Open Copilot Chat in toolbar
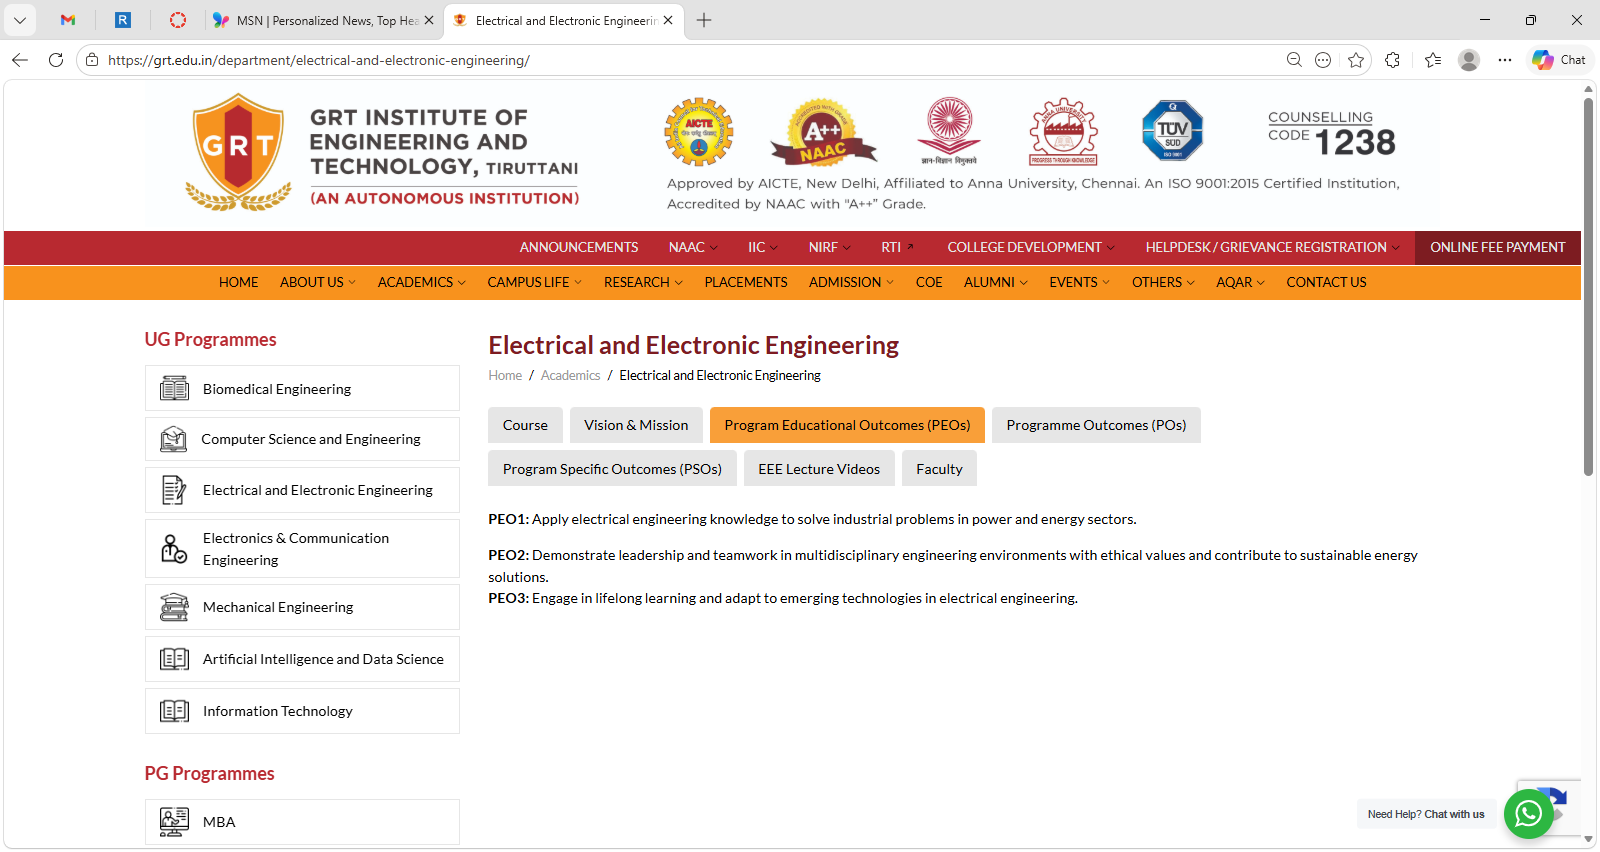Screen dimensions: 1600x852 click(x=1560, y=60)
